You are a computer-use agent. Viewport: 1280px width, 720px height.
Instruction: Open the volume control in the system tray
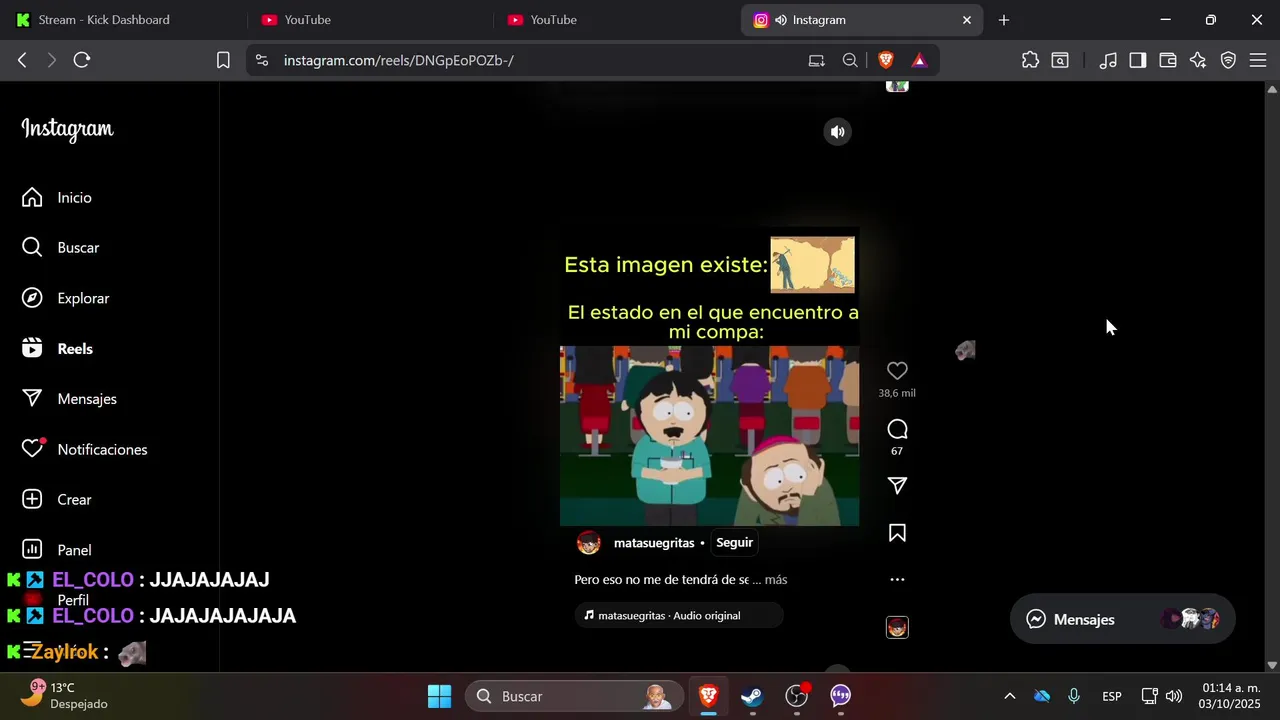pyautogui.click(x=1174, y=696)
